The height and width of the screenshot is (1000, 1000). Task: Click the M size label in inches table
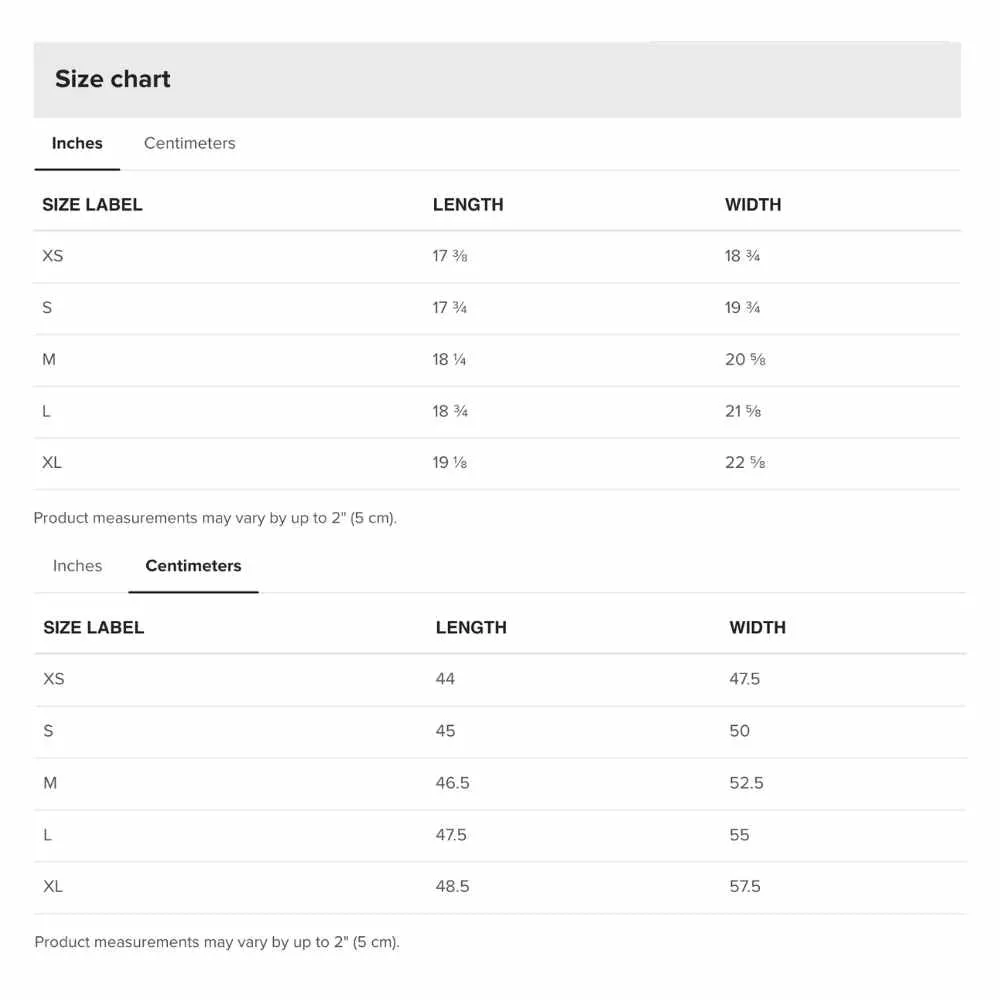tap(49, 360)
